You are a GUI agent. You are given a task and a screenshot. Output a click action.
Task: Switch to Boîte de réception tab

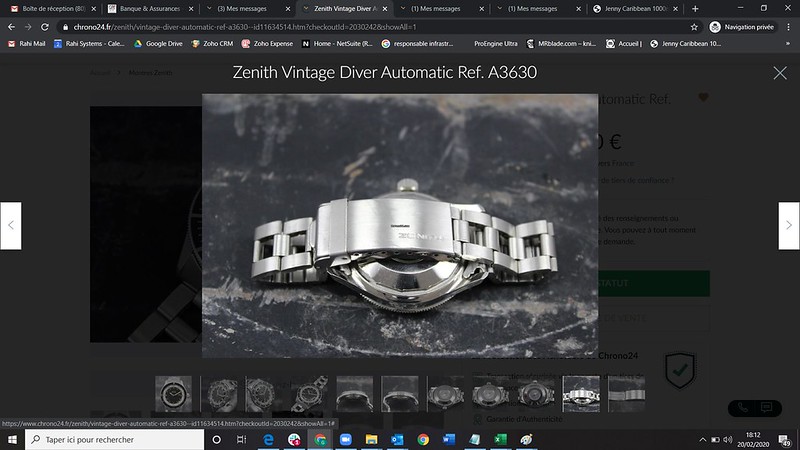(x=53, y=9)
